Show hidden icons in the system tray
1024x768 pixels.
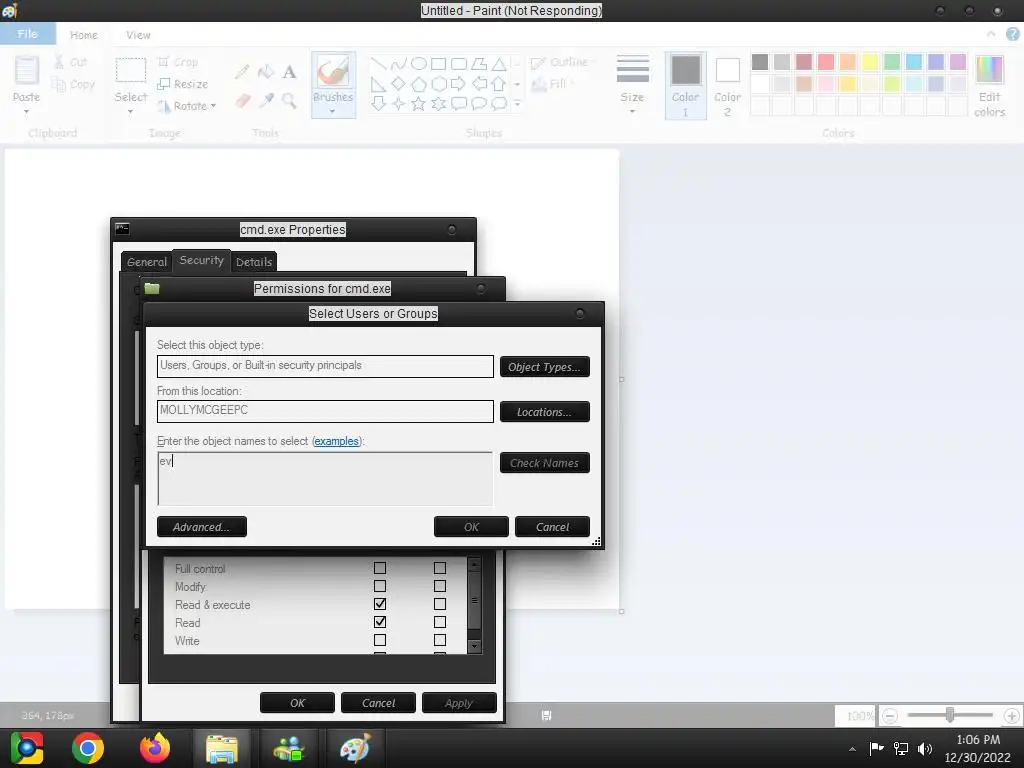coord(852,749)
